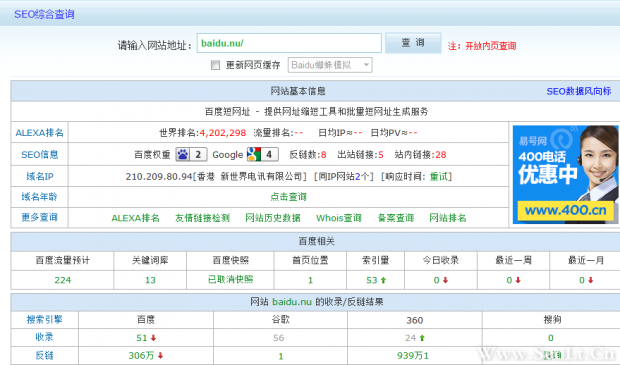Open the ALEXA排名 green link
This screenshot has width=620, height=365.
(135, 218)
